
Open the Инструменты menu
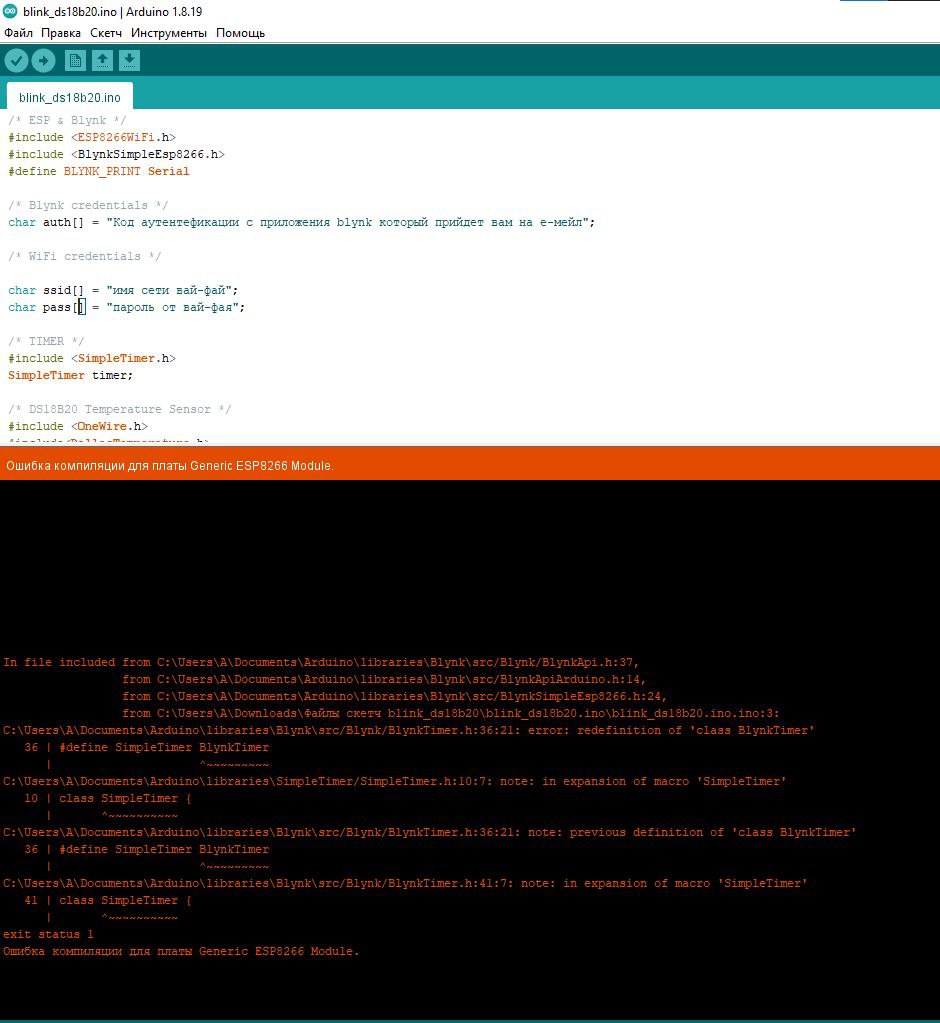168,33
